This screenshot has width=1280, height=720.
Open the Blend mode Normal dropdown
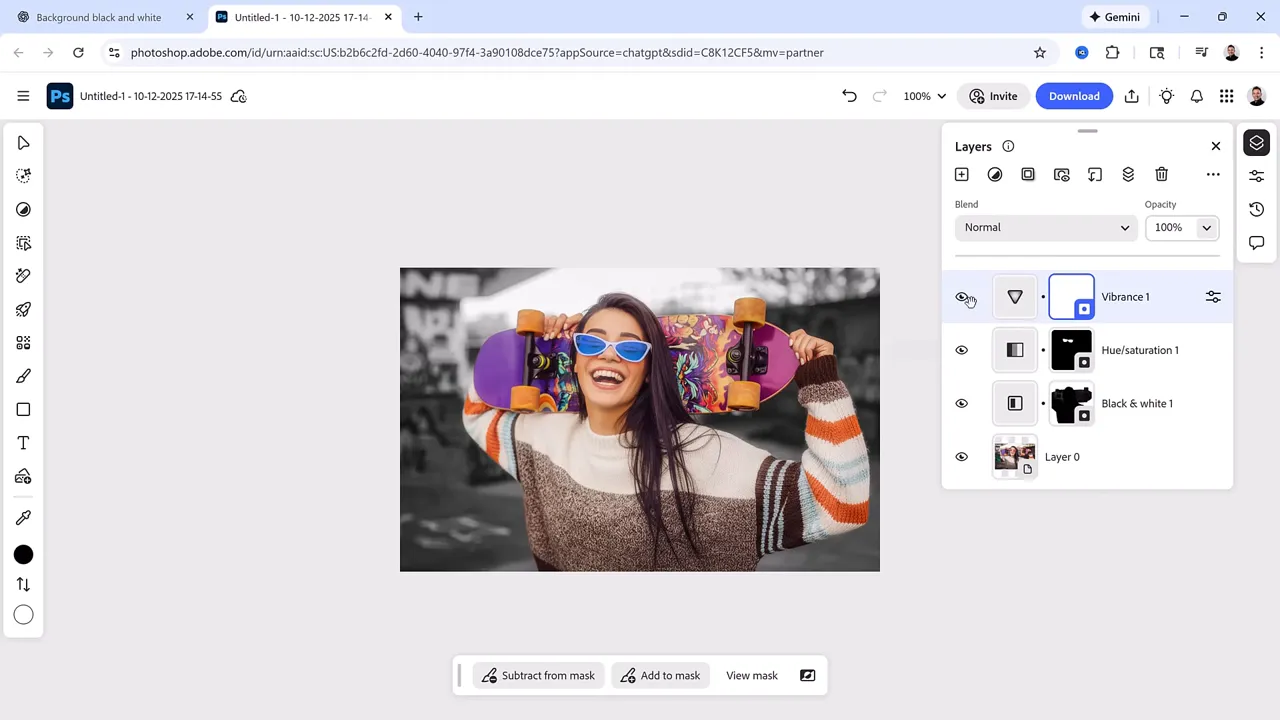tap(1045, 228)
